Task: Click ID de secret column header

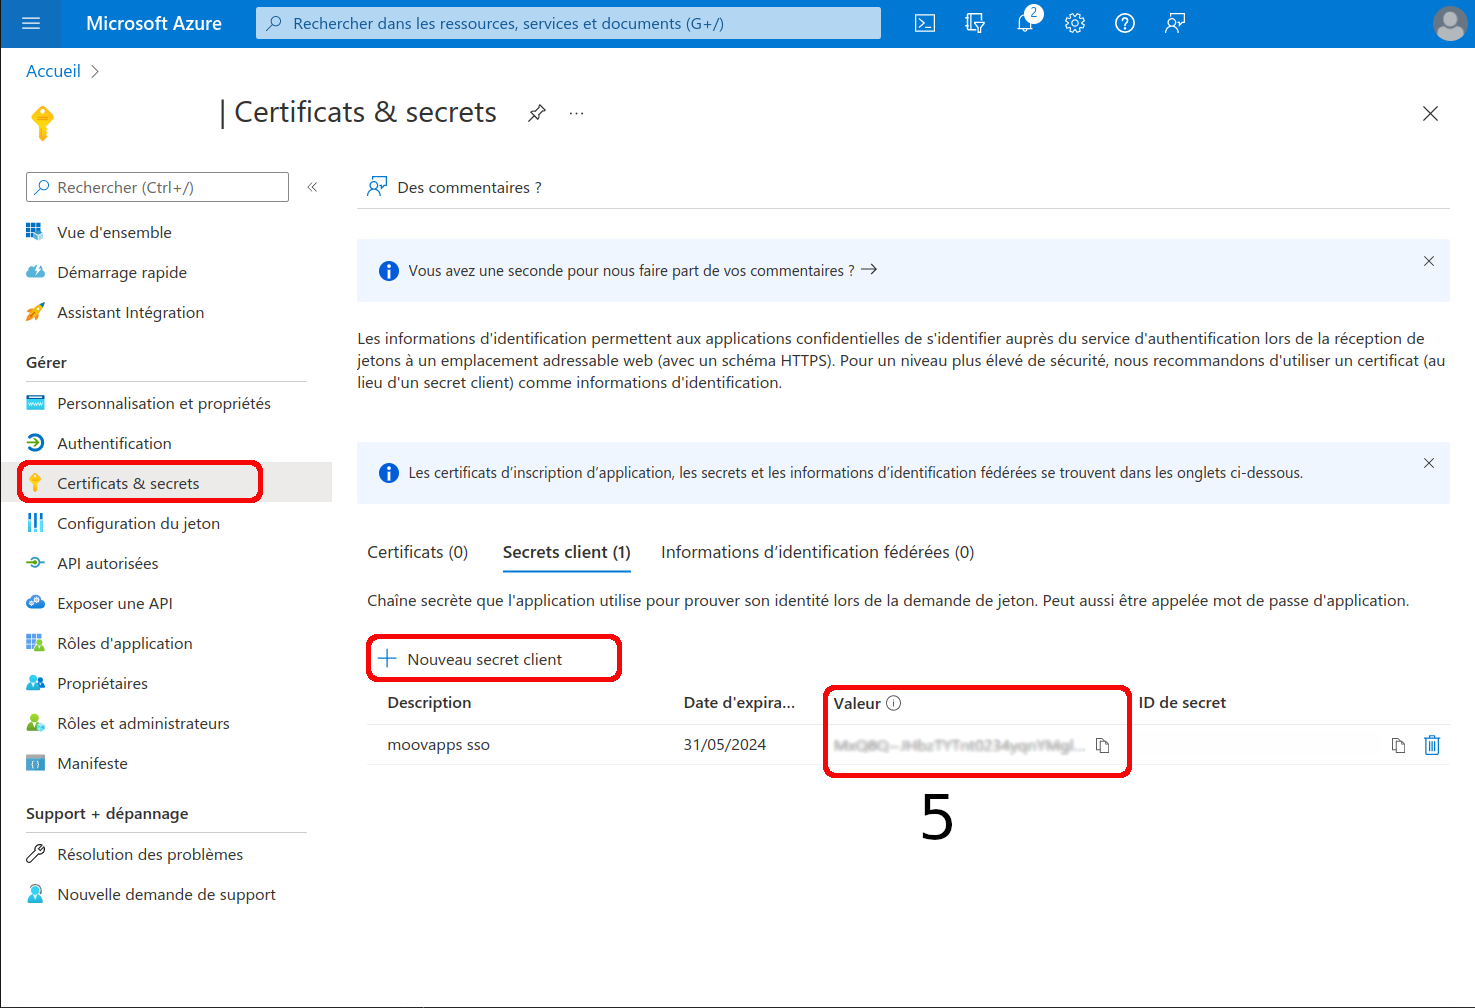Action: (x=1182, y=702)
